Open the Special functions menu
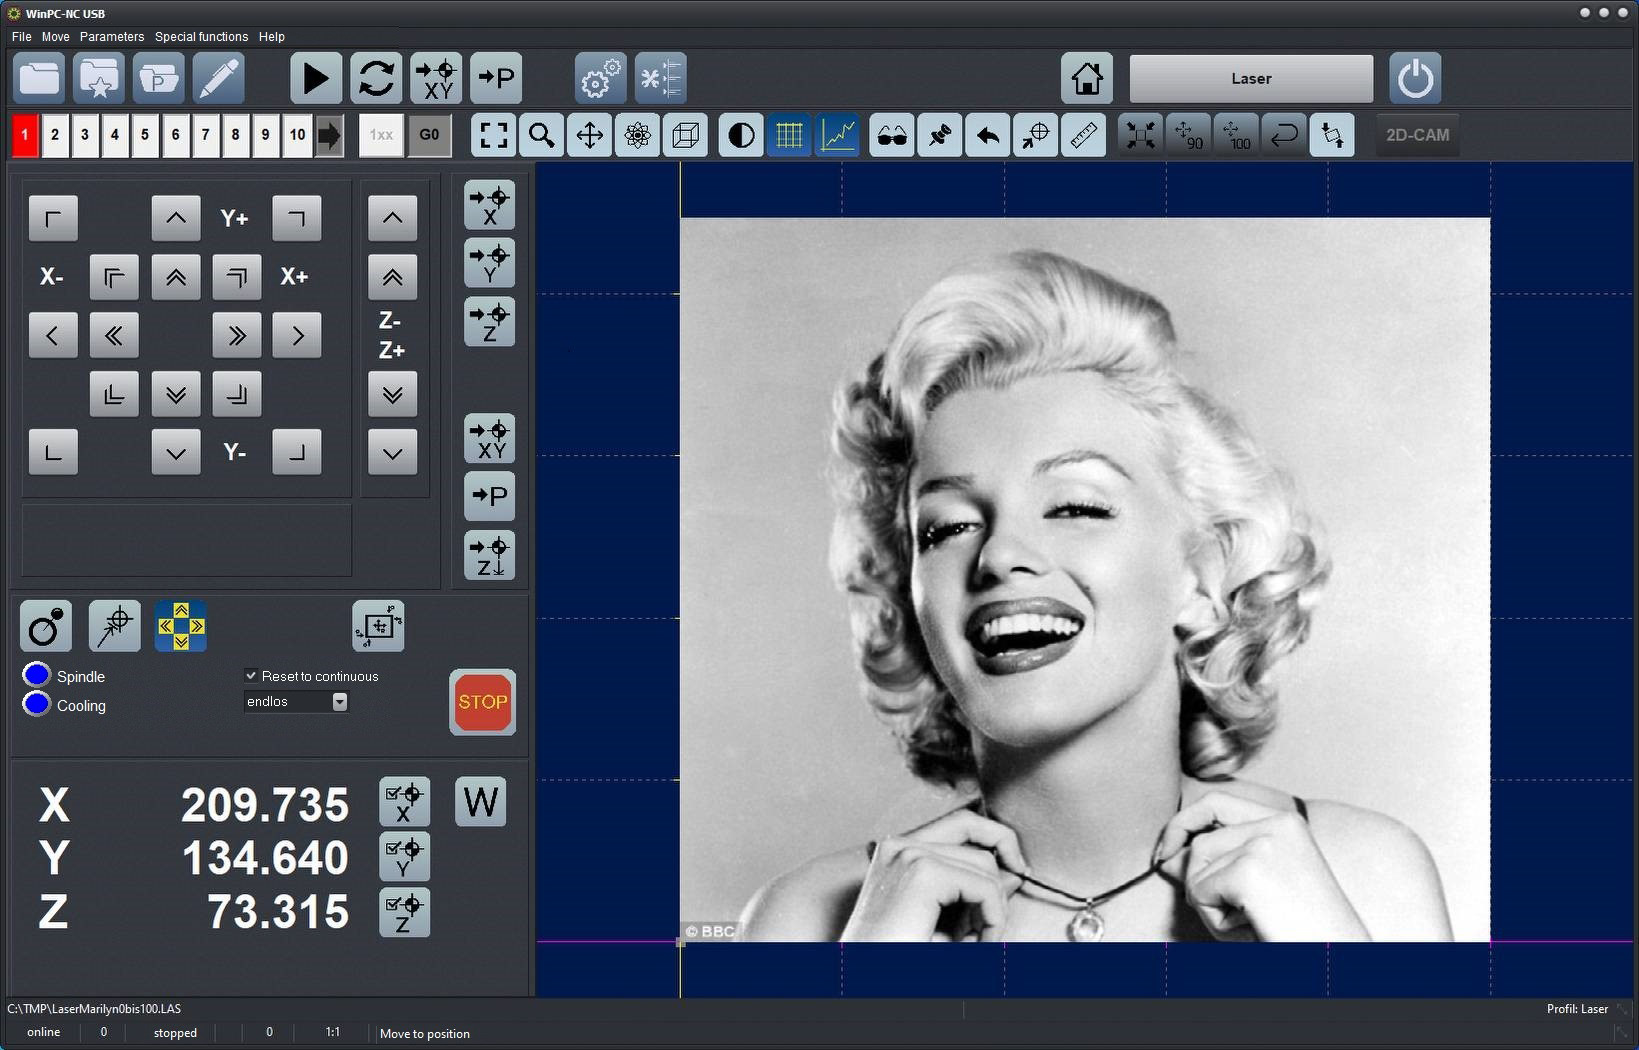The height and width of the screenshot is (1050, 1639). coord(201,37)
